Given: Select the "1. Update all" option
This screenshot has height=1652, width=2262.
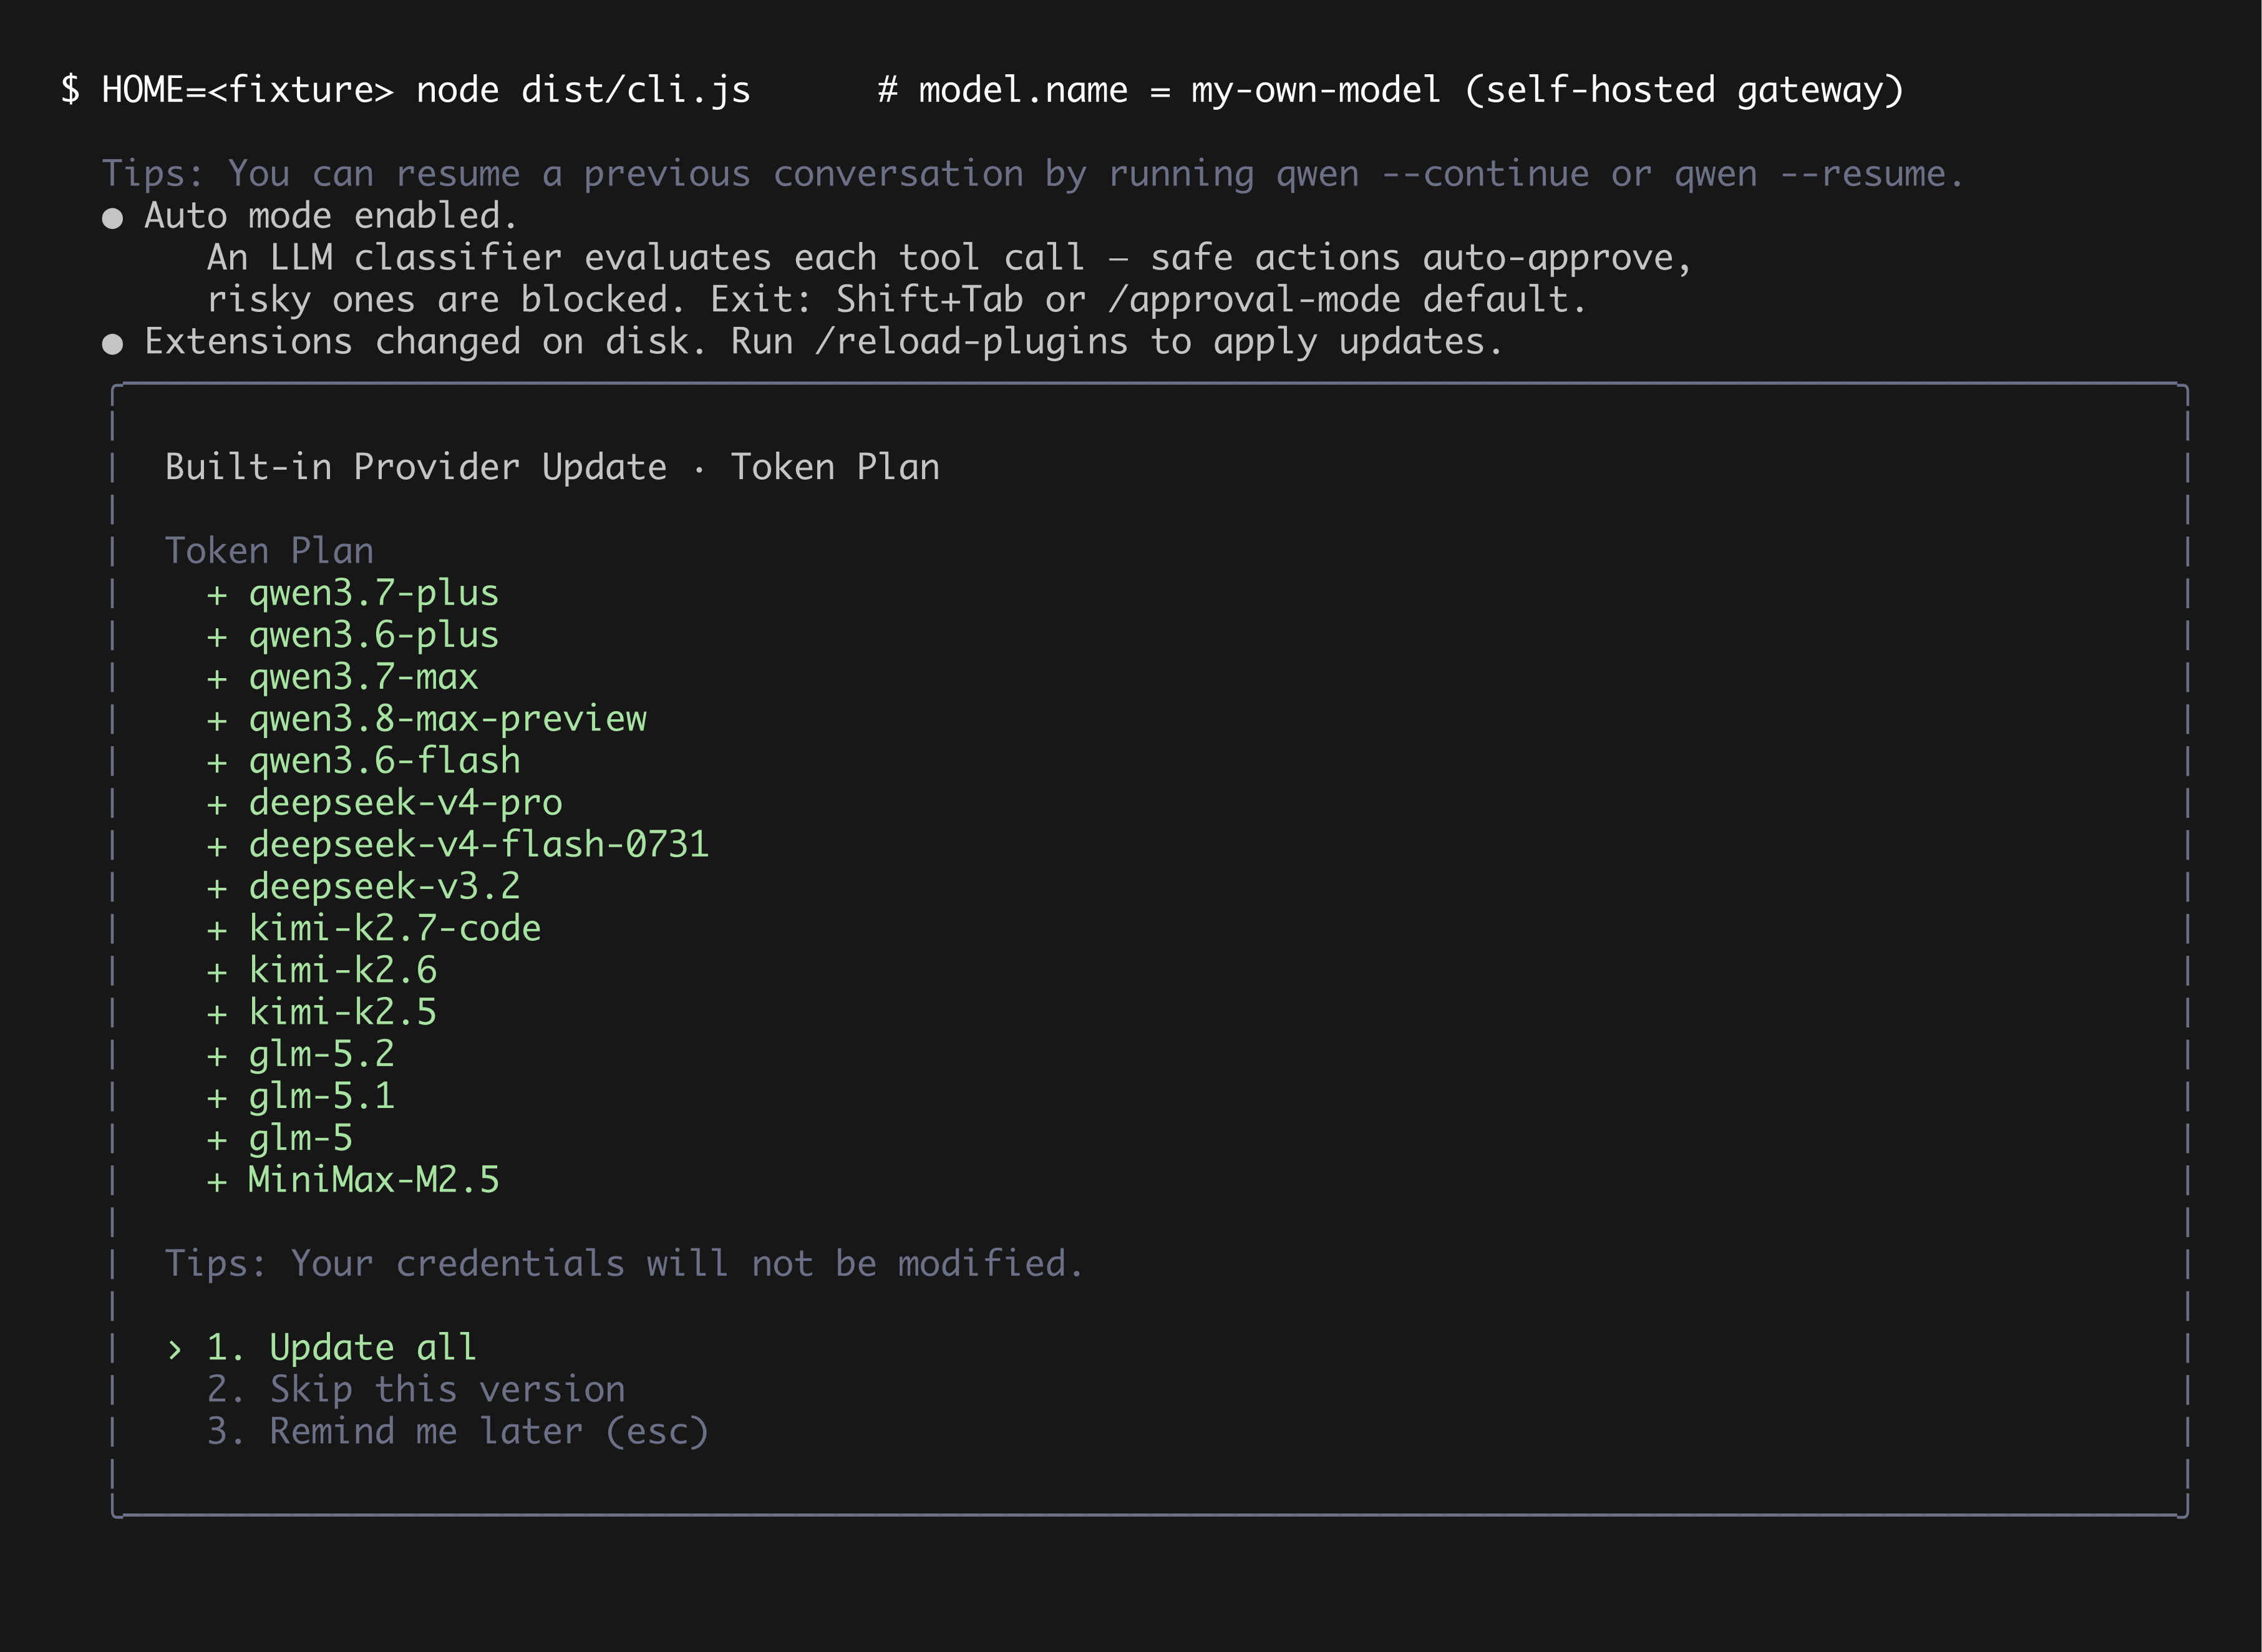Looking at the screenshot, I should [341, 1347].
